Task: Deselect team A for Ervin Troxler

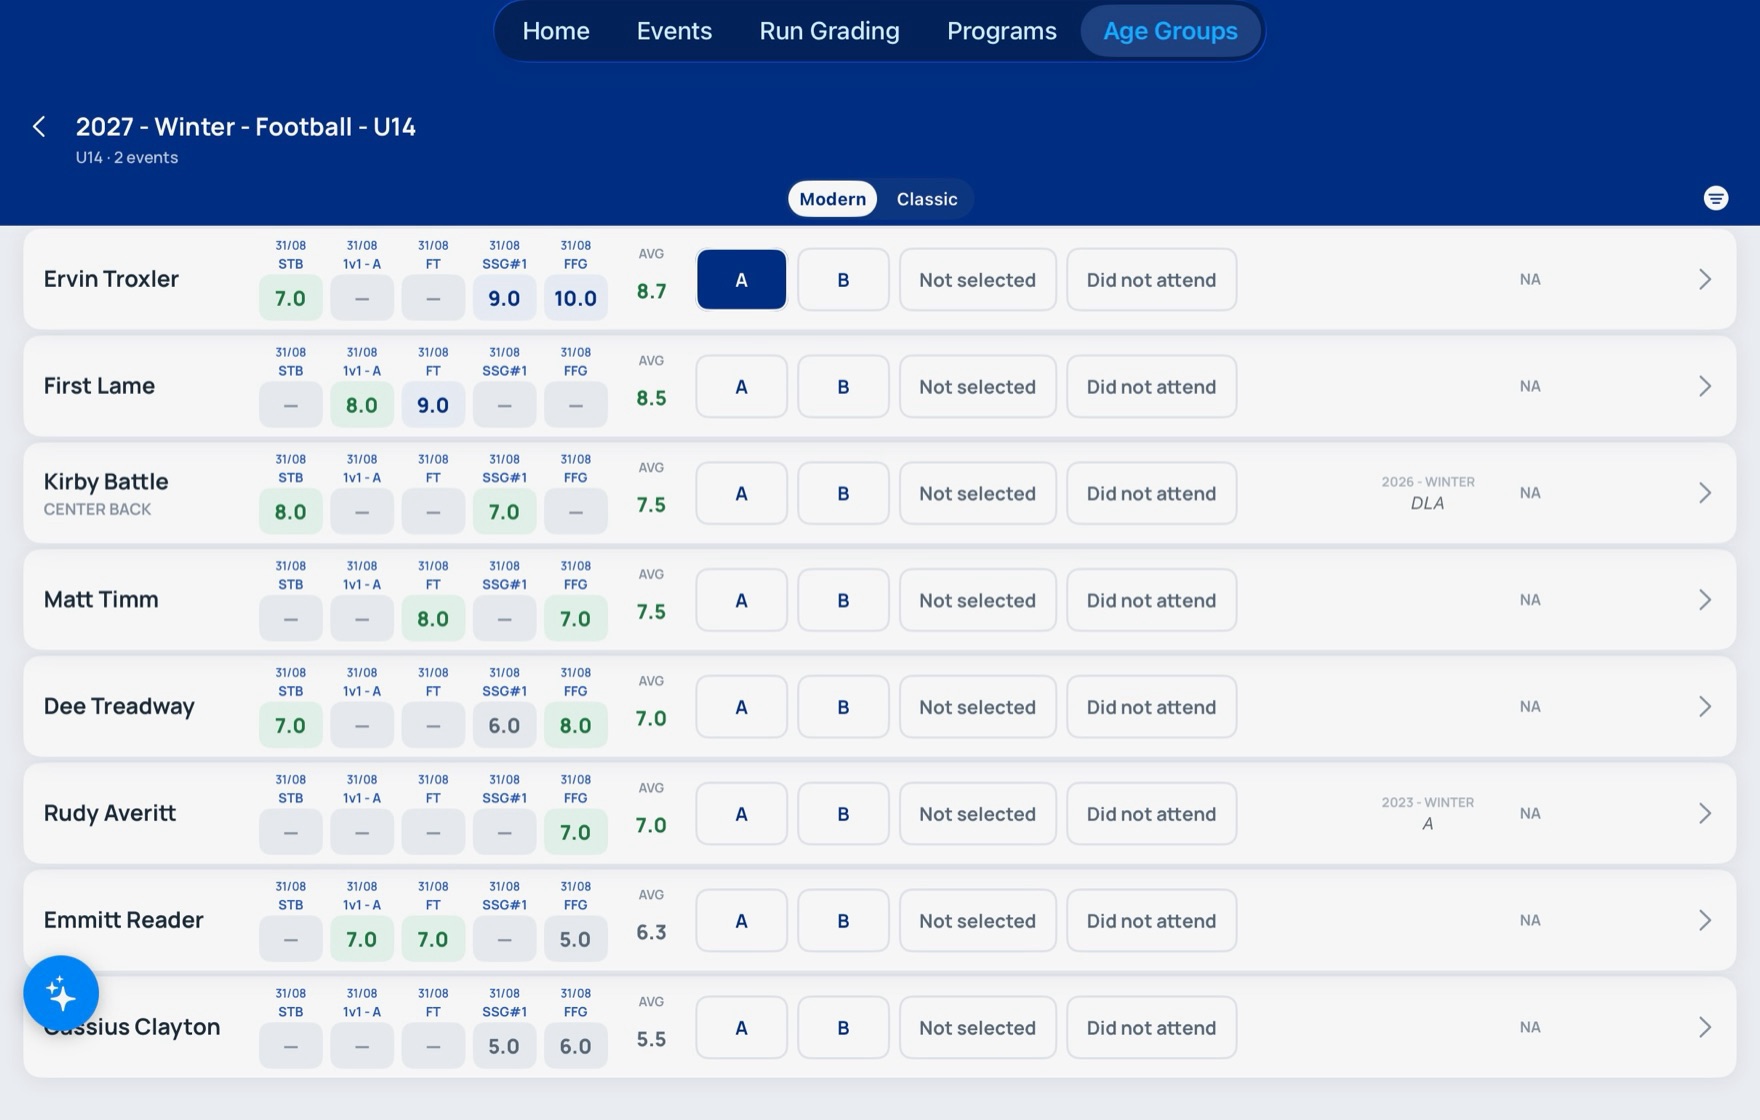Action: (741, 279)
